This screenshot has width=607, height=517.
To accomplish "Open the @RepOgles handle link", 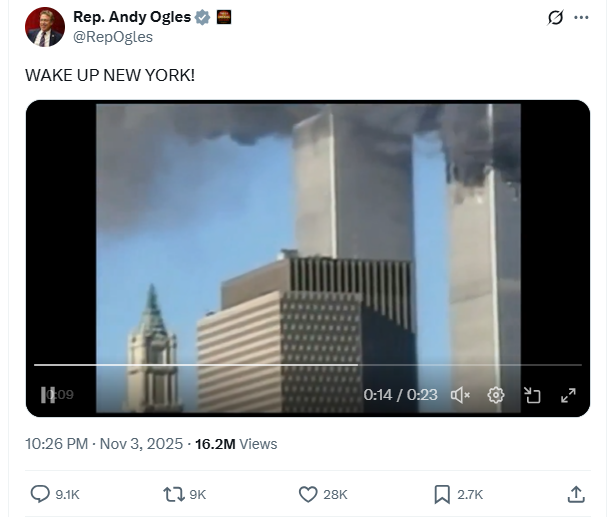I will tap(113, 37).
